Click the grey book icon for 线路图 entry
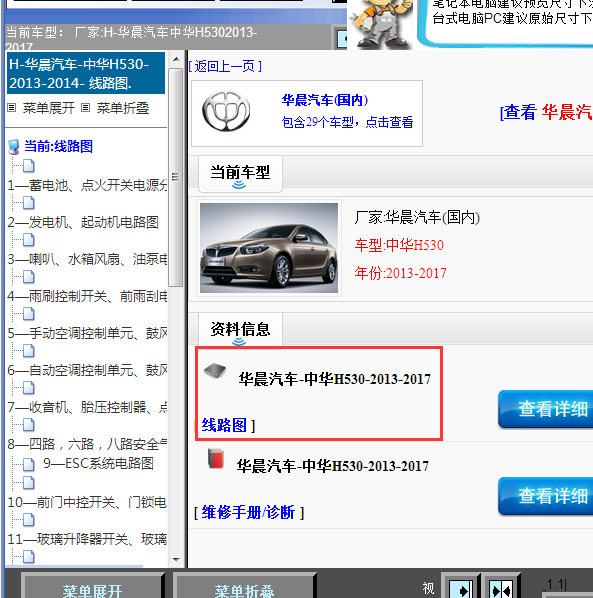593x598 pixels. (x=215, y=370)
